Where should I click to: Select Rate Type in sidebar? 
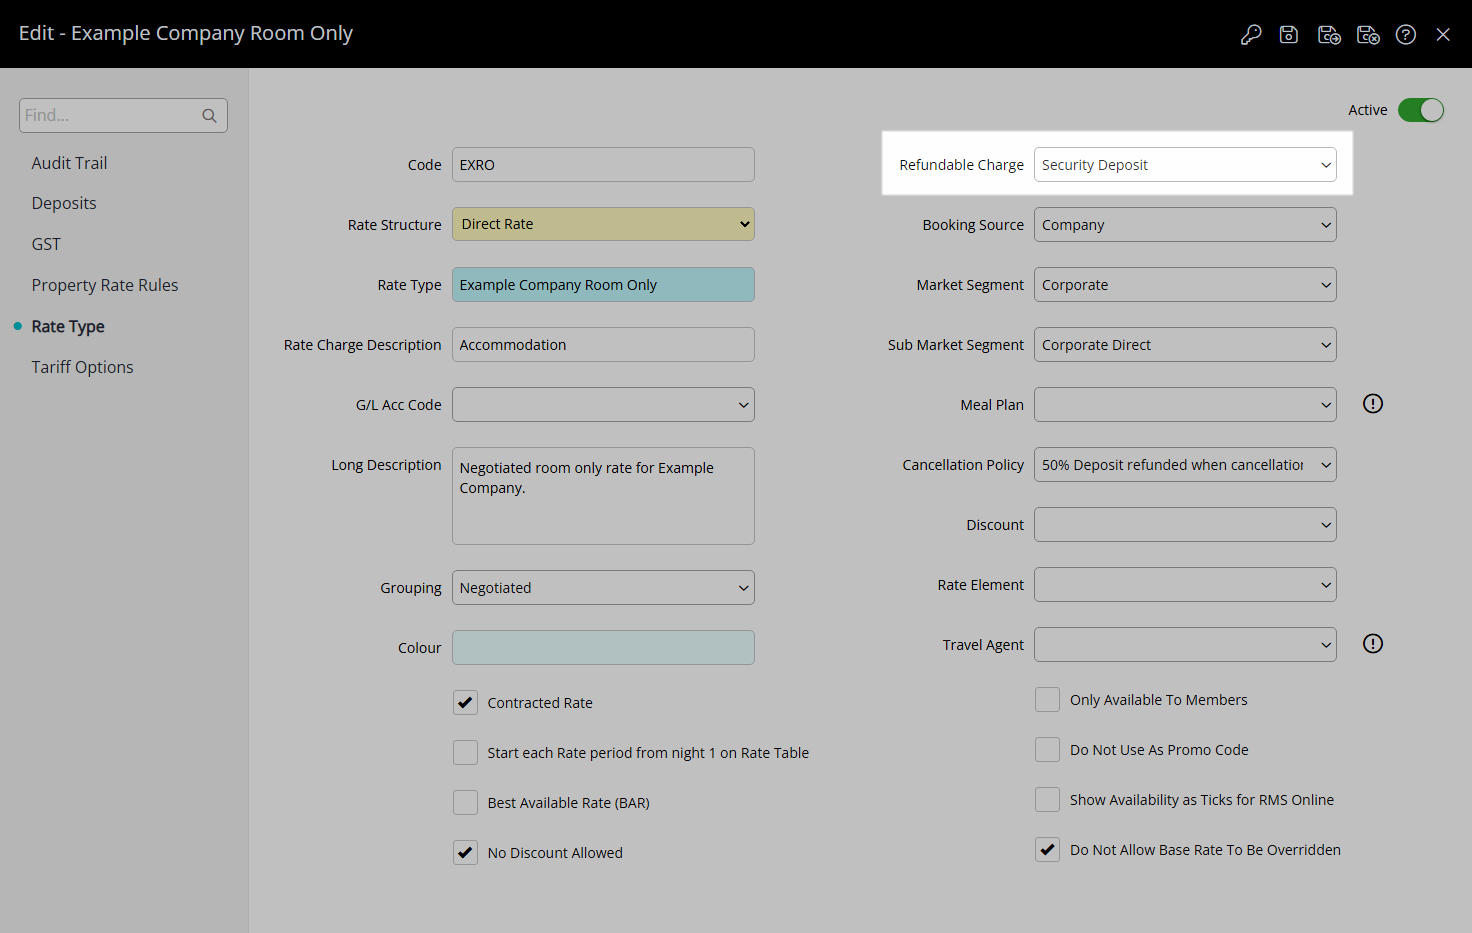point(68,326)
